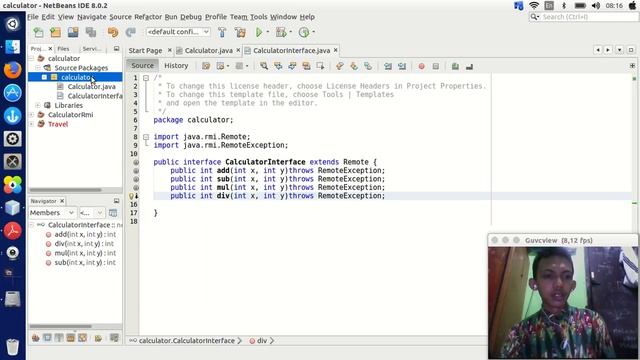Select Calculator.java in project tree

(91, 87)
